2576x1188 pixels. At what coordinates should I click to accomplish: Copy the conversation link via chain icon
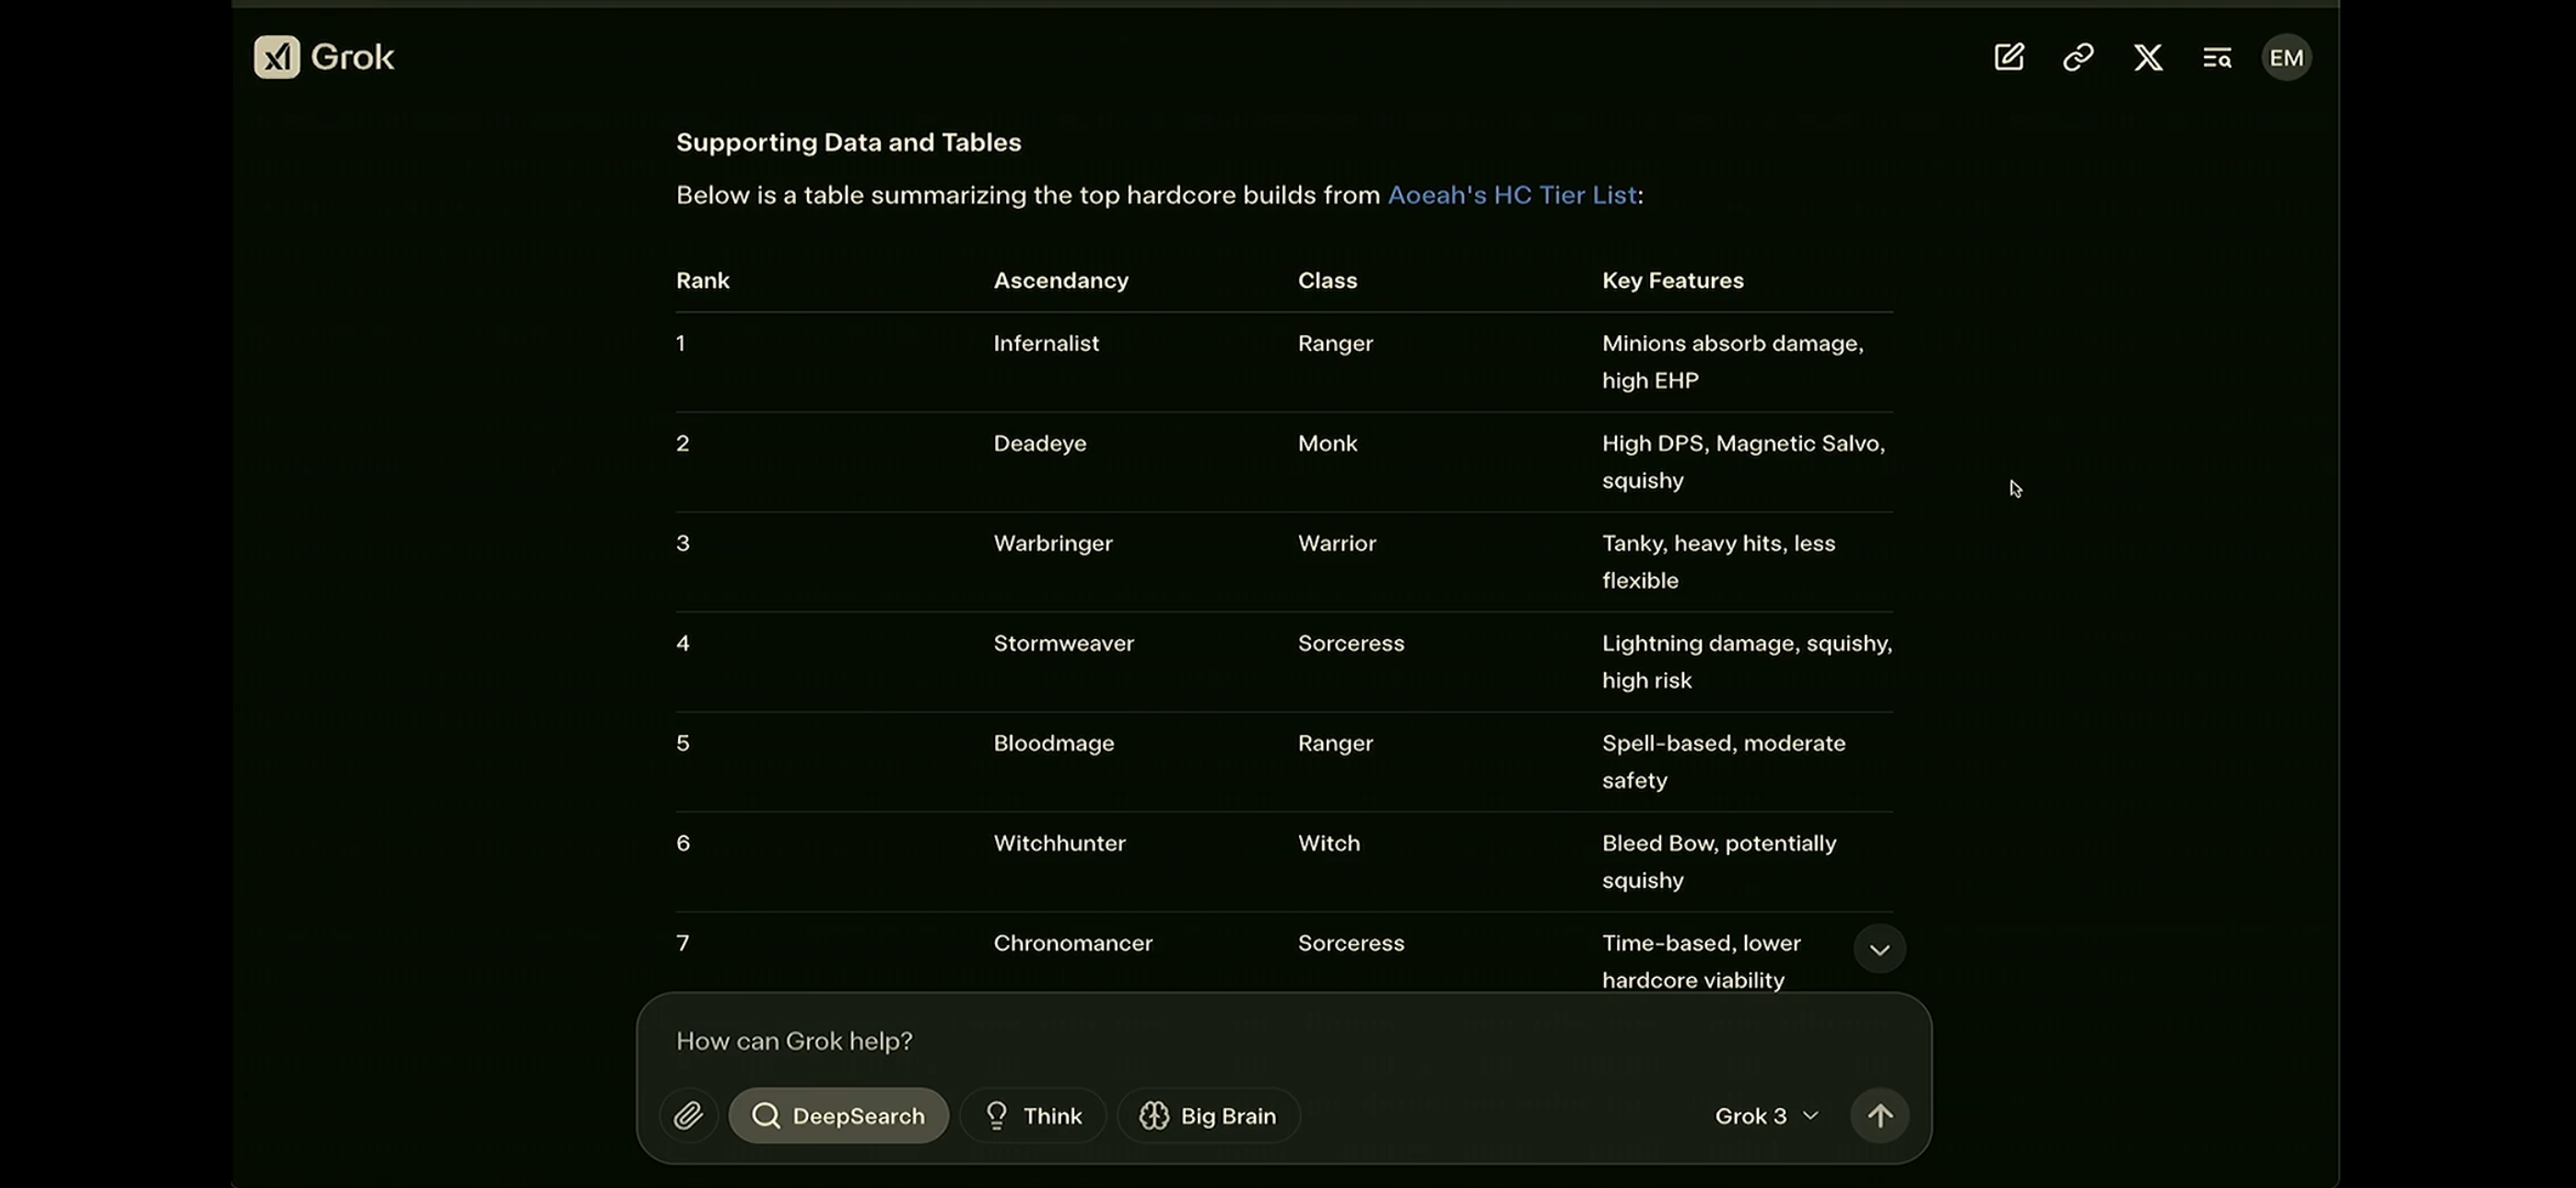click(x=2078, y=57)
